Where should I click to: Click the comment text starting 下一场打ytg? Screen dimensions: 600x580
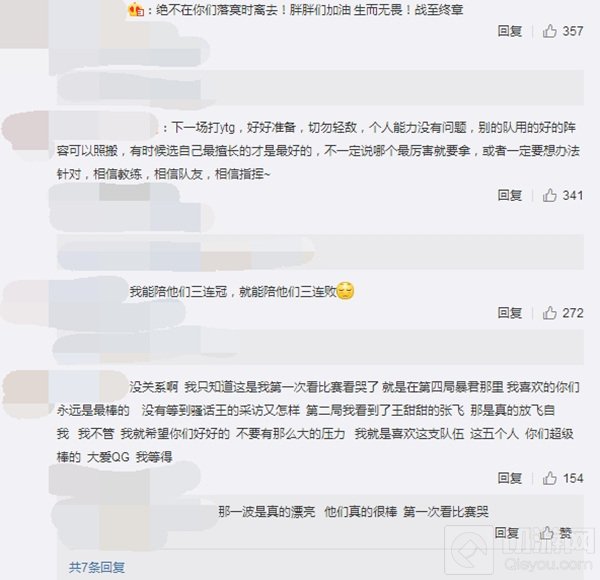(x=318, y=151)
